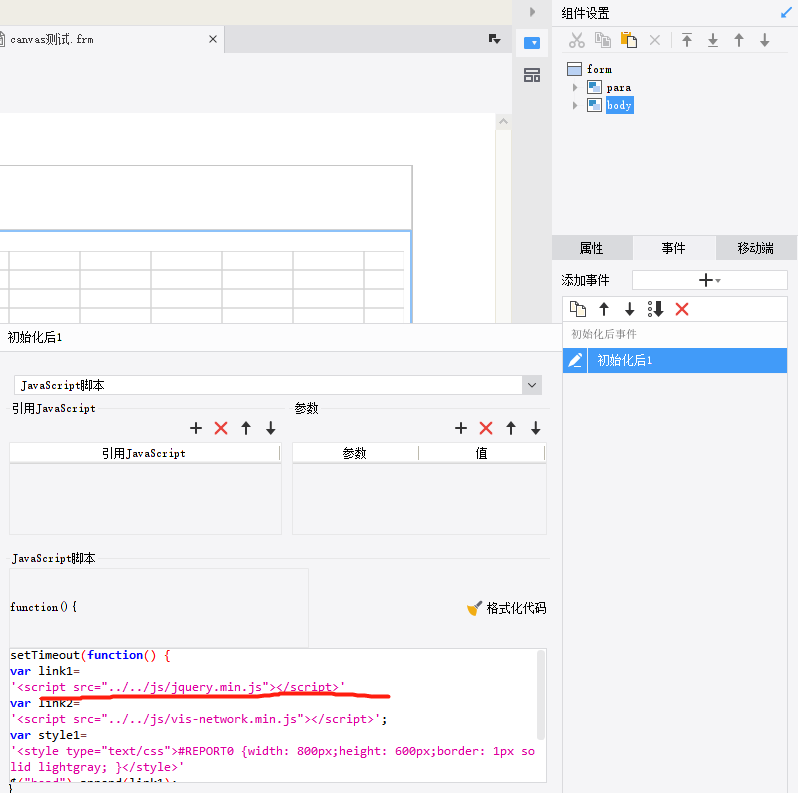Move event down in event list
This screenshot has height=793, width=798.
click(x=630, y=309)
